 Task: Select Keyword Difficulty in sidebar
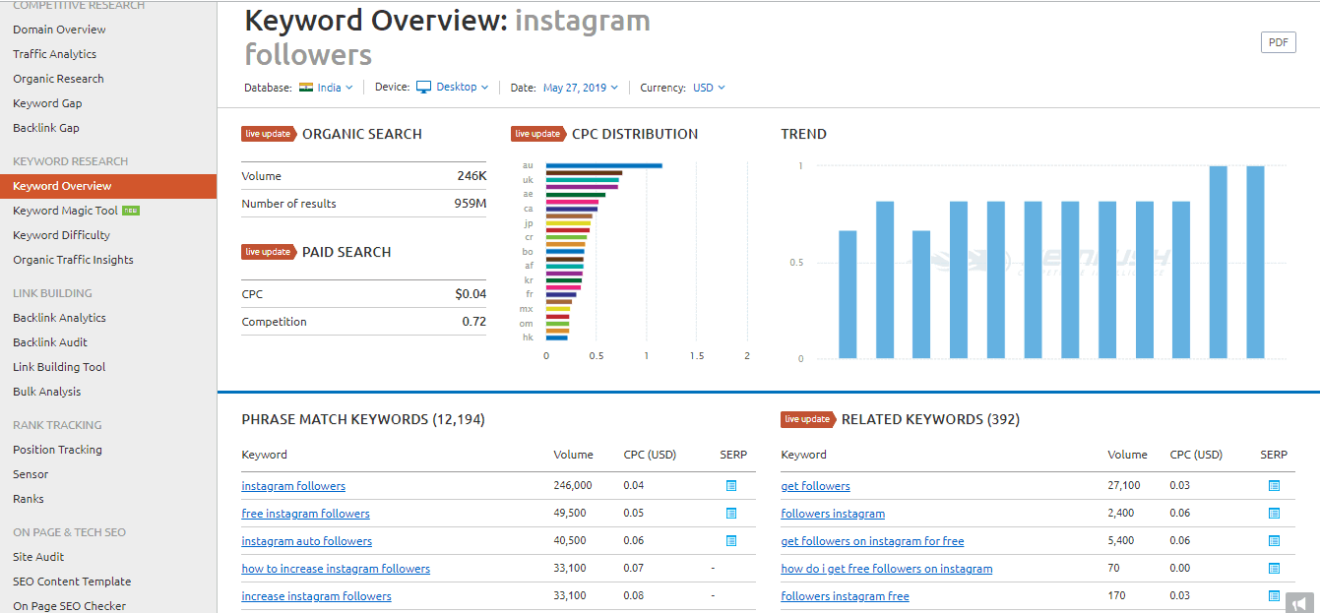click(61, 235)
